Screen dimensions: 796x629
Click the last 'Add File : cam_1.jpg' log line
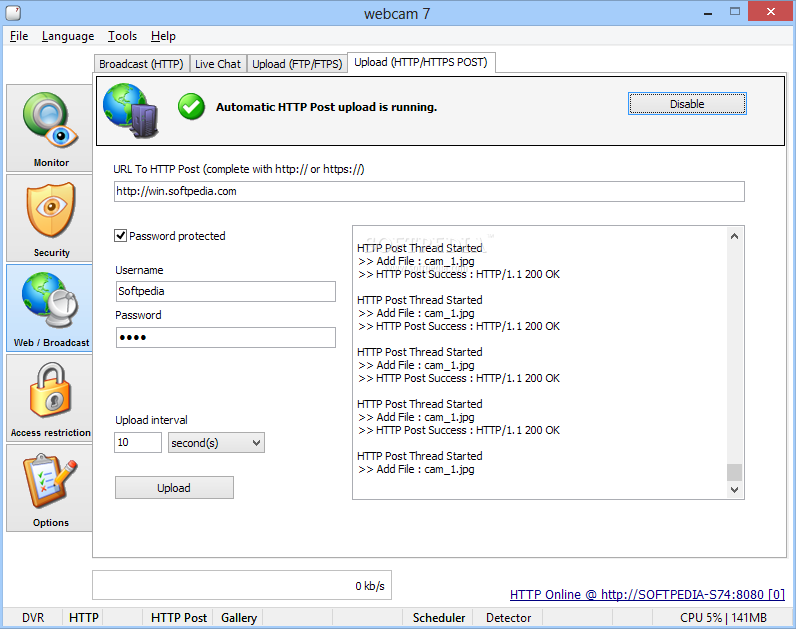(x=416, y=469)
